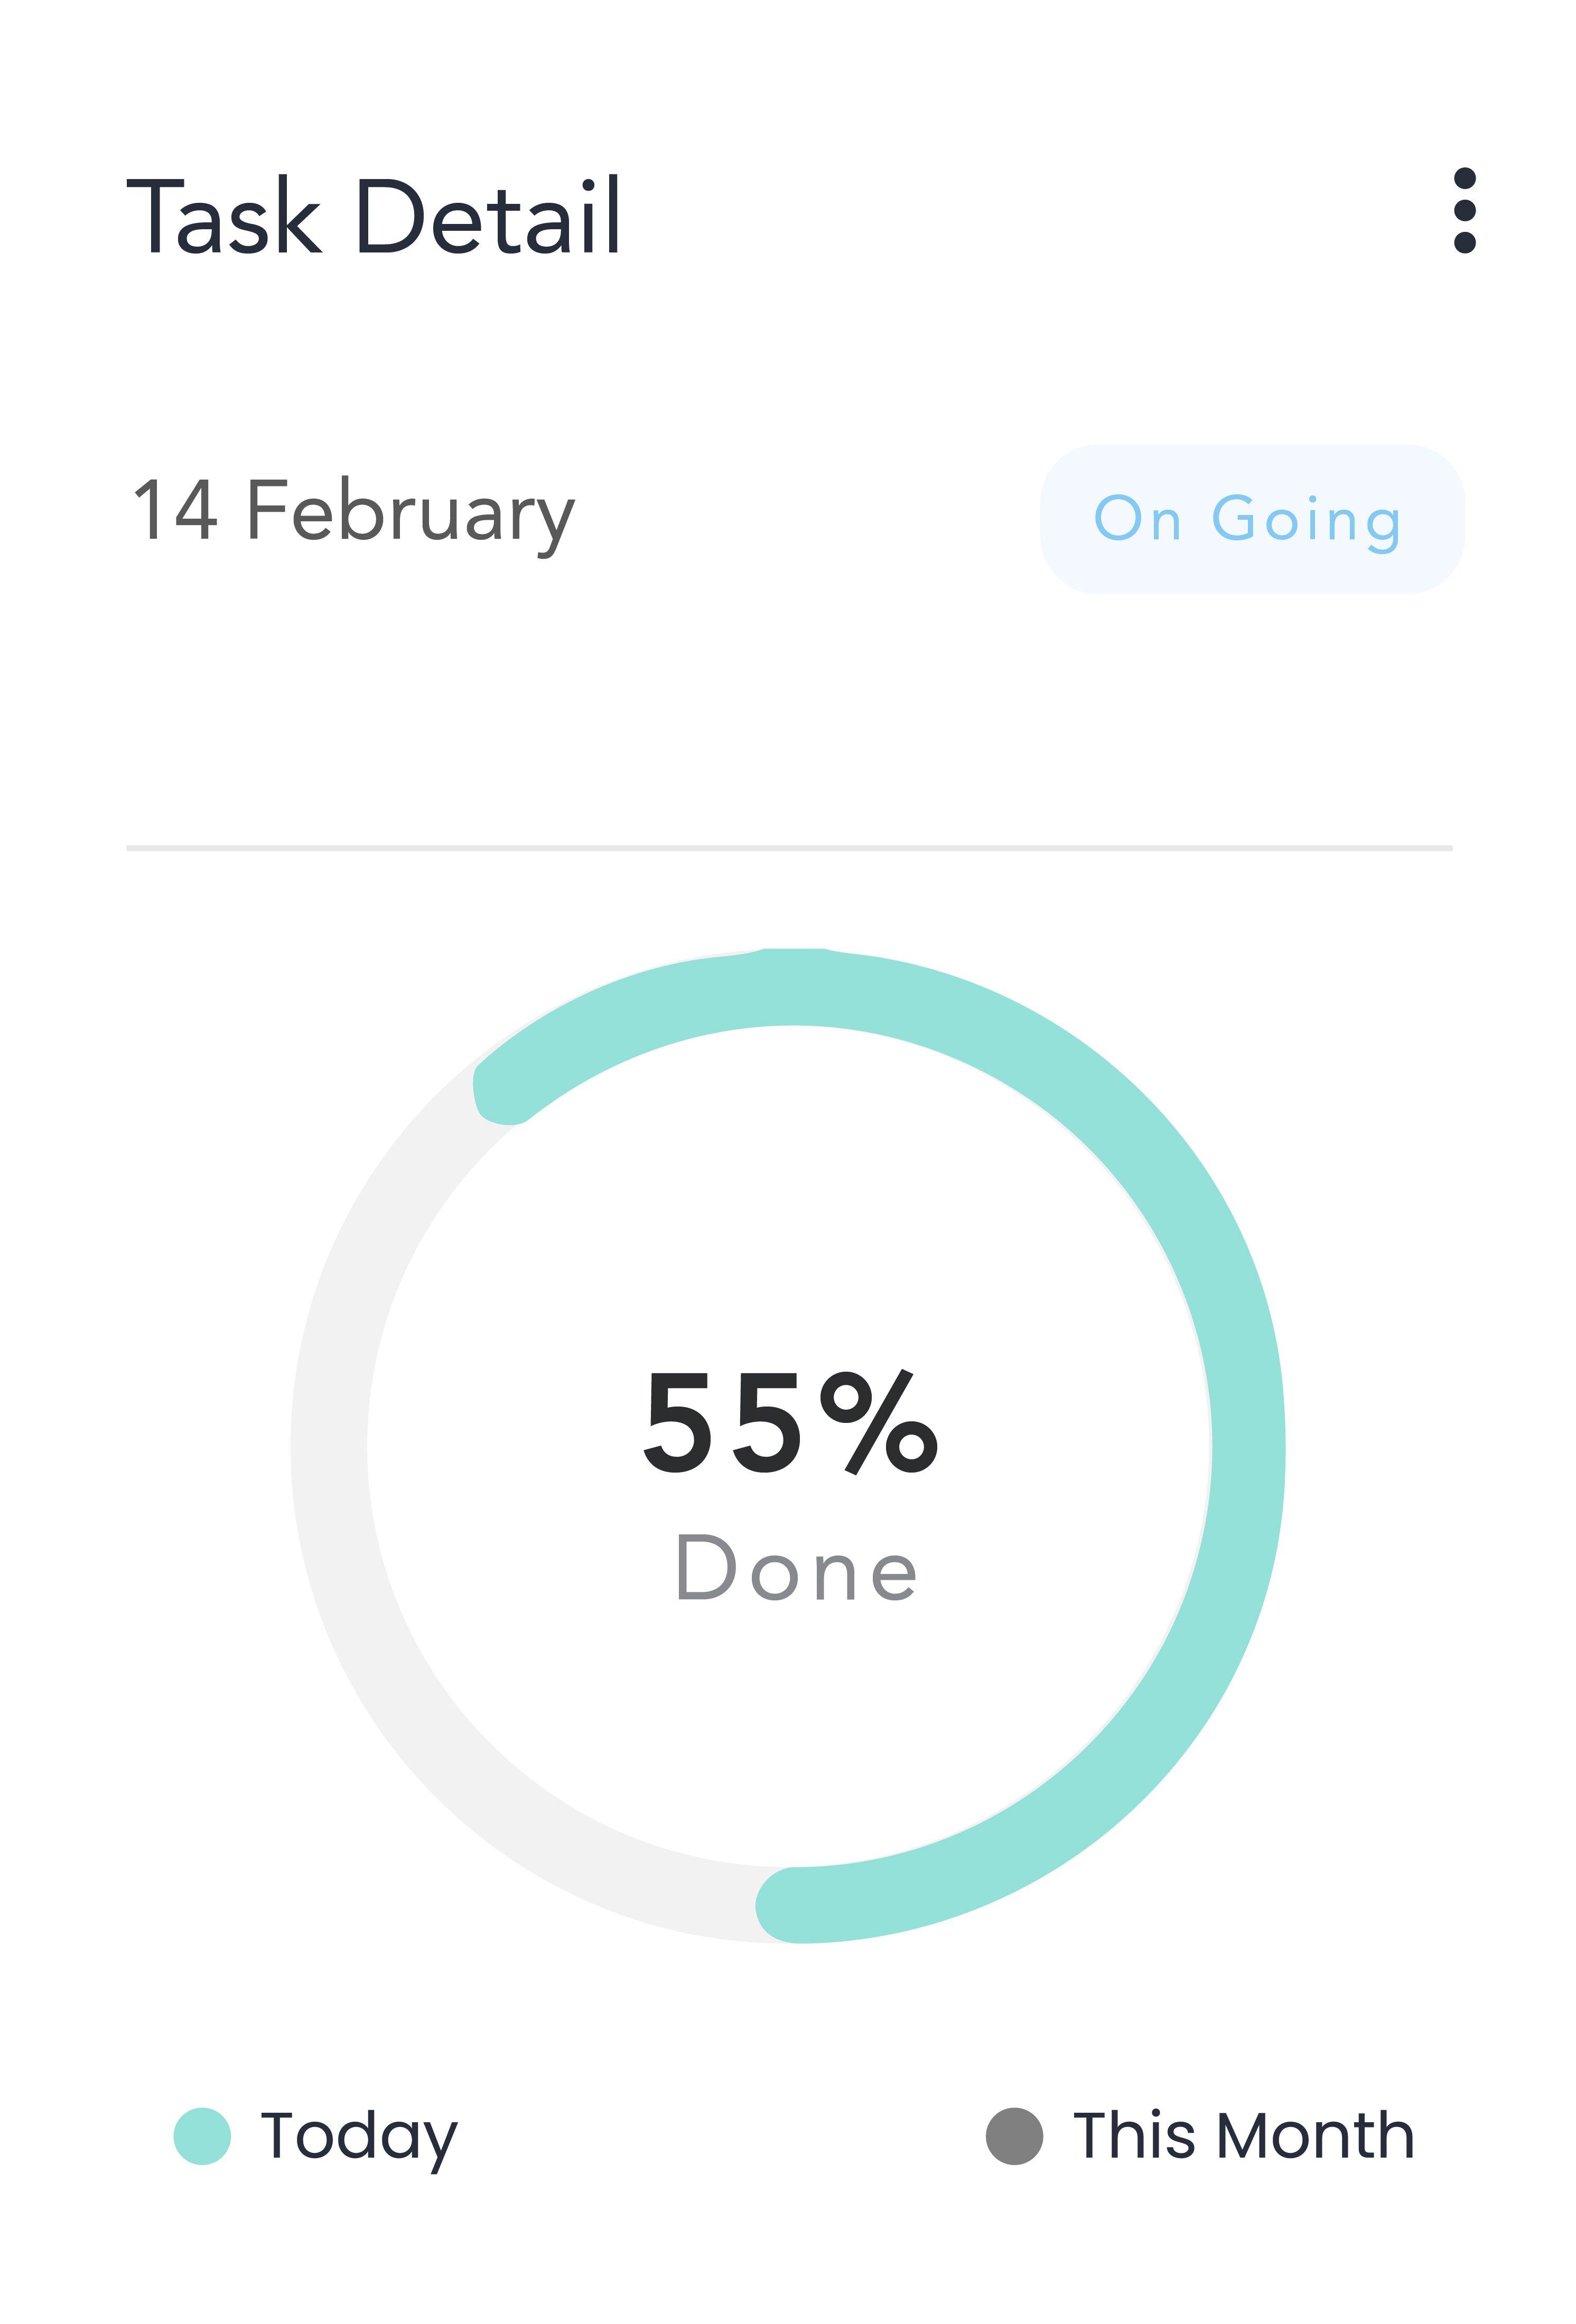Click the 14 February date text
This screenshot has height=2324, width=1576.
354,512
